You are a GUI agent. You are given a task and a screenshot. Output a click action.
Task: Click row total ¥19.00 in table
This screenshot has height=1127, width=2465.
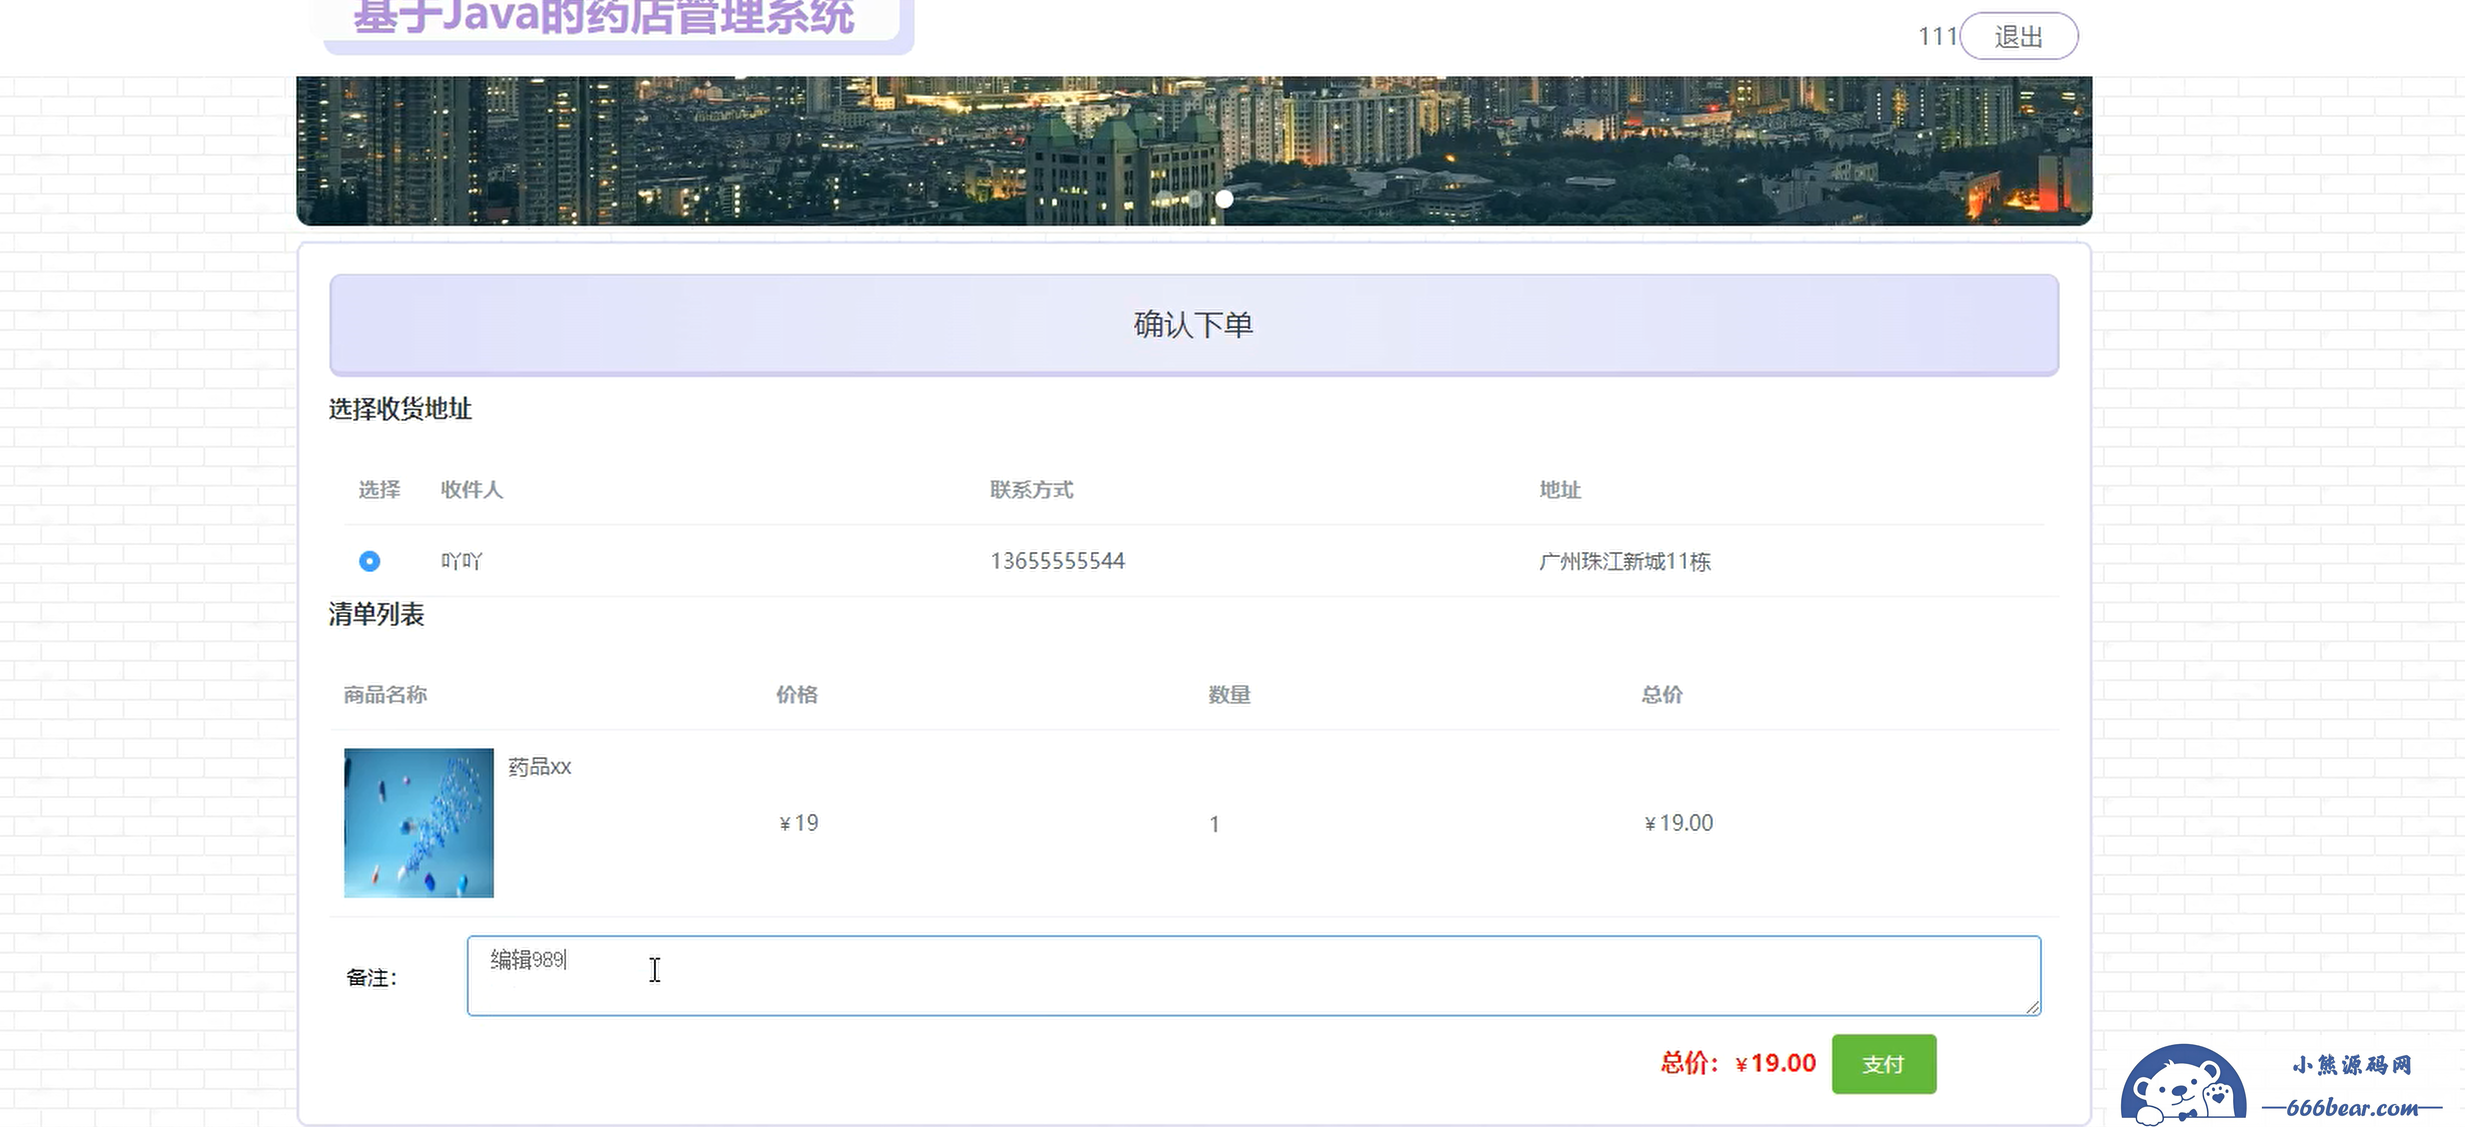point(1678,823)
